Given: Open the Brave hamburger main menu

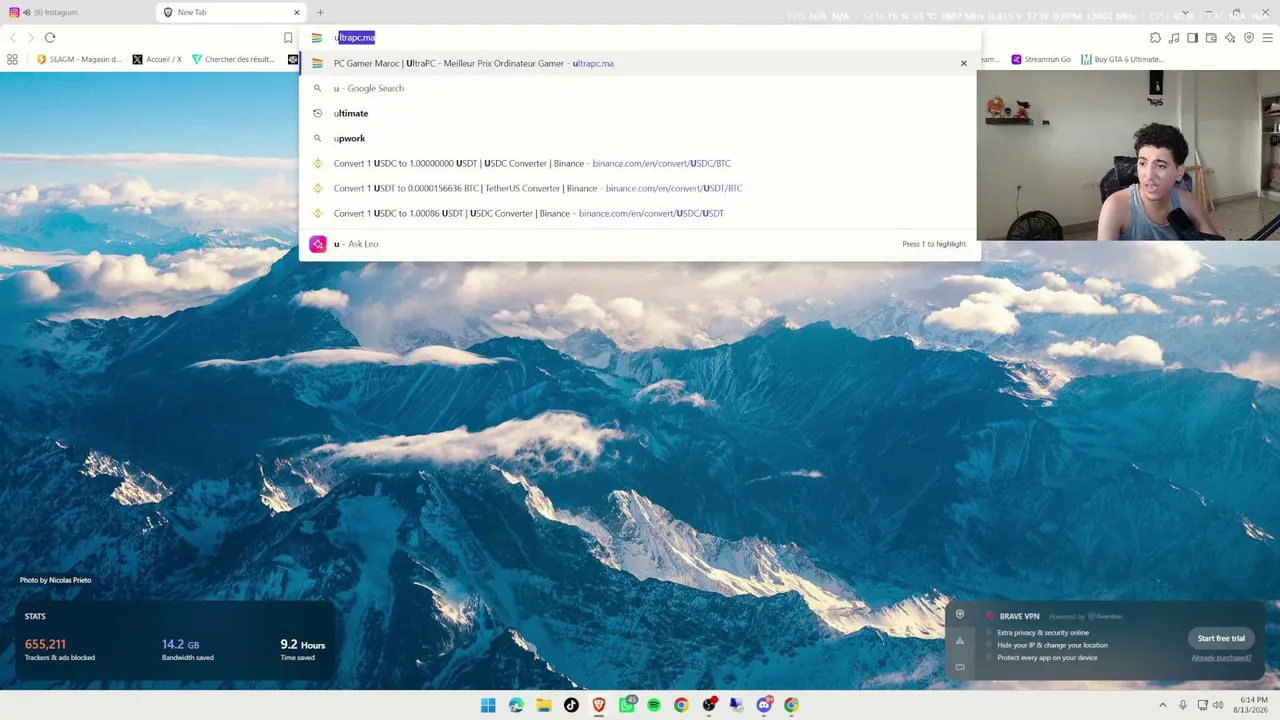Looking at the screenshot, I should [x=1268, y=38].
